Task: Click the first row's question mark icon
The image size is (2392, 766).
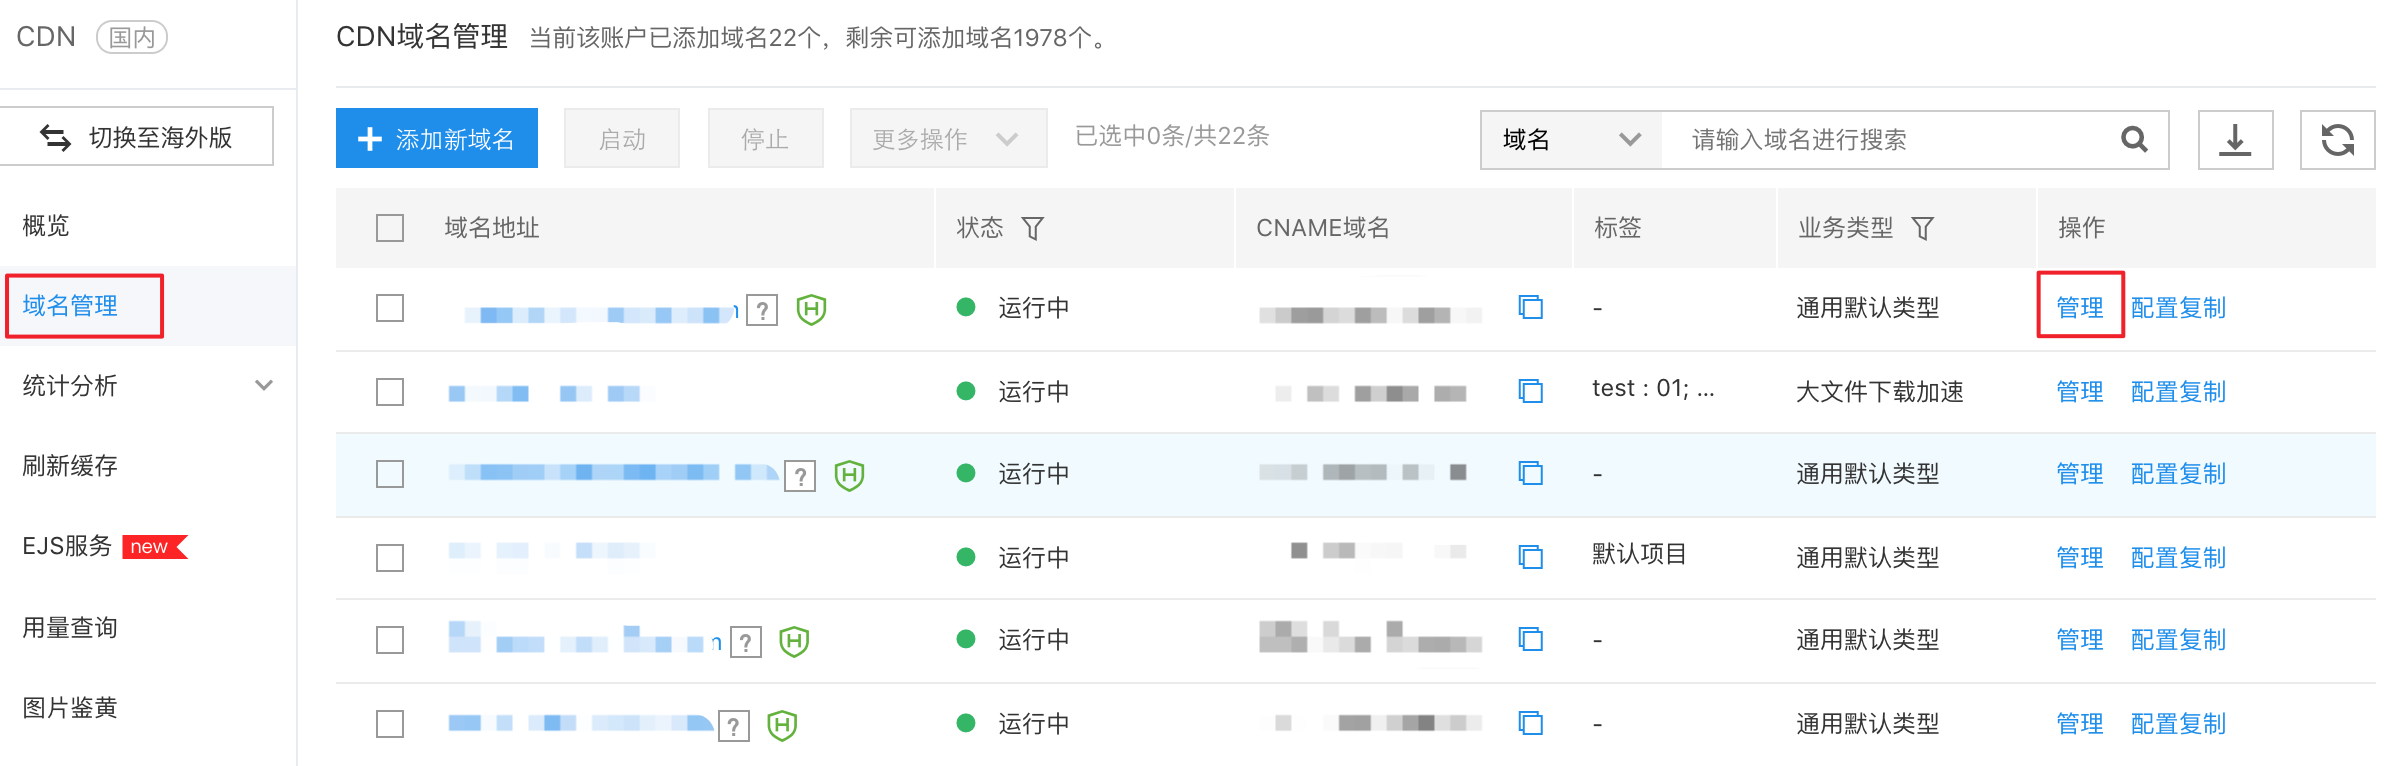Action: 762,310
